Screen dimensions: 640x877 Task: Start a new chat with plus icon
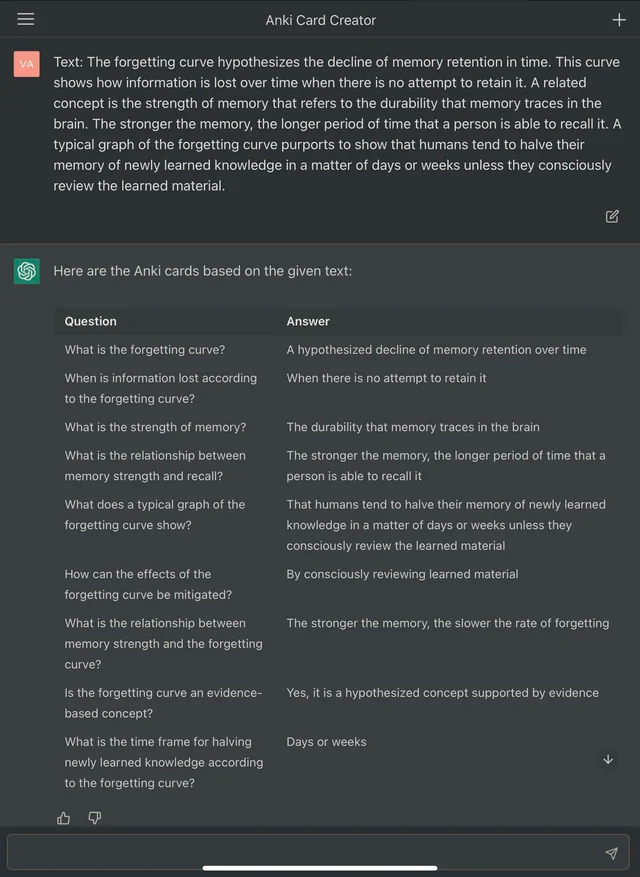[x=619, y=20]
